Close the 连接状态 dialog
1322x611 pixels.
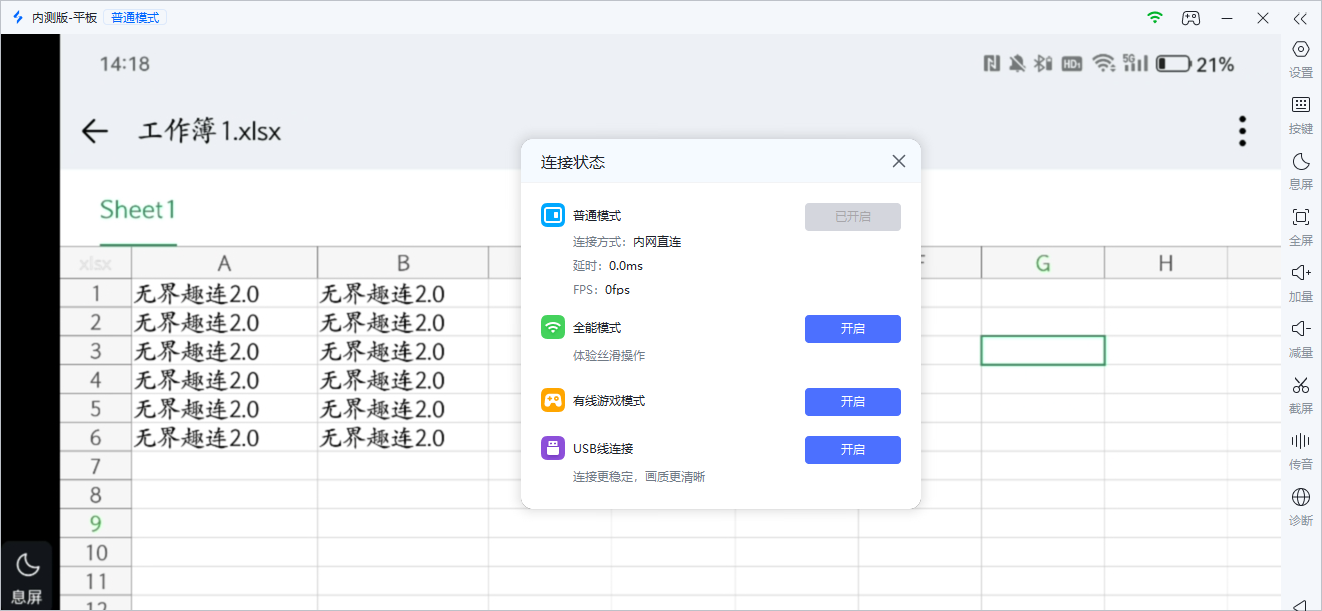(x=897, y=160)
